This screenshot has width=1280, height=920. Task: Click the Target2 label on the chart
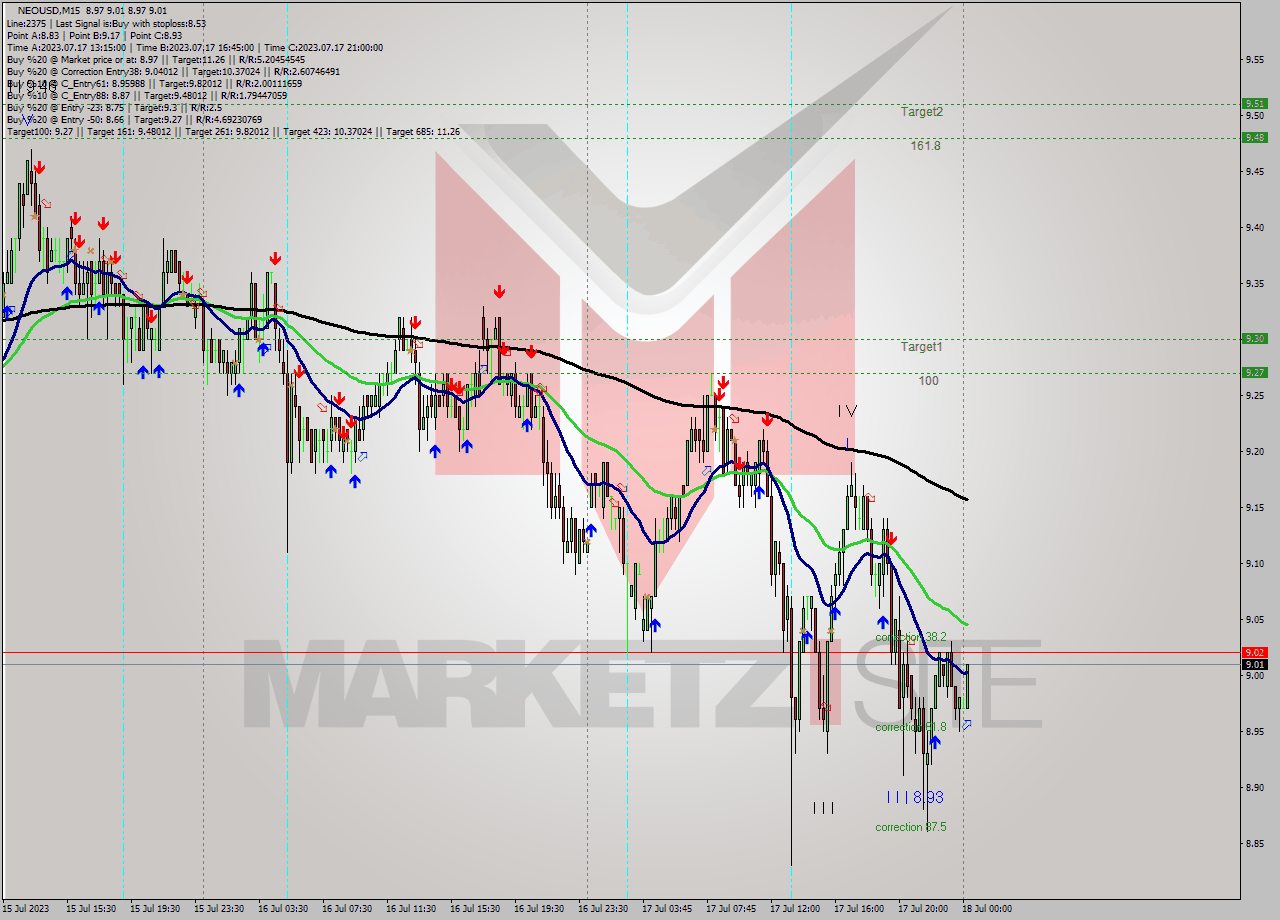[x=921, y=112]
